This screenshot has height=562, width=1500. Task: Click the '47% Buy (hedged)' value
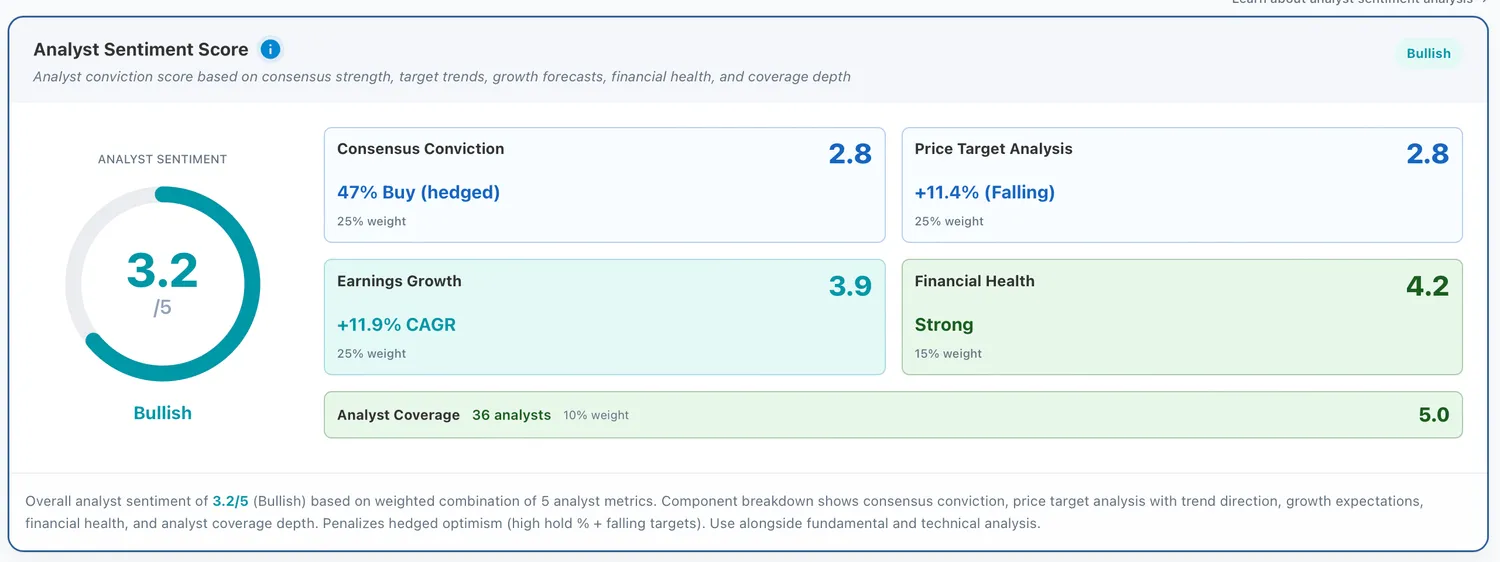point(418,192)
